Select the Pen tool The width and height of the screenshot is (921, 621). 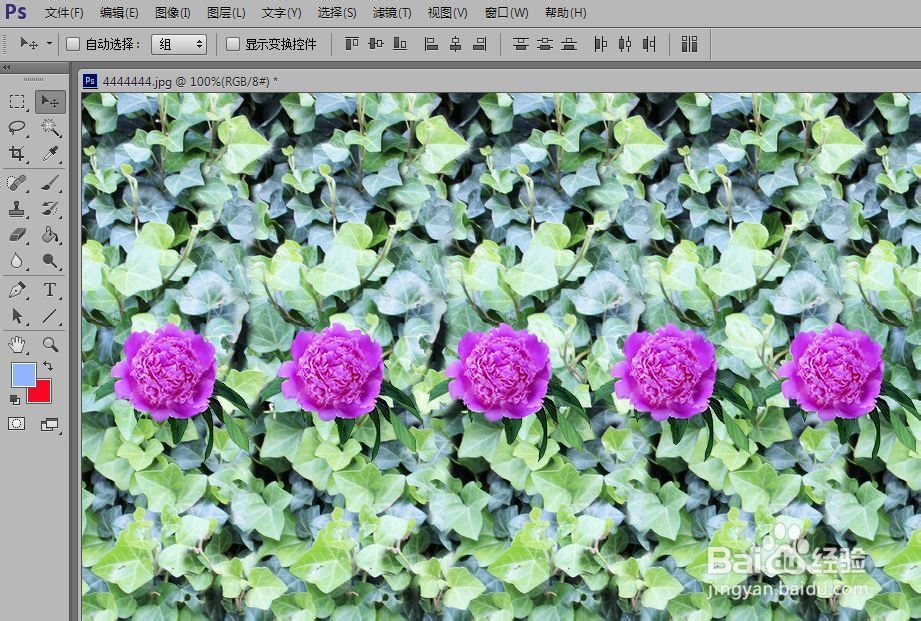point(17,290)
